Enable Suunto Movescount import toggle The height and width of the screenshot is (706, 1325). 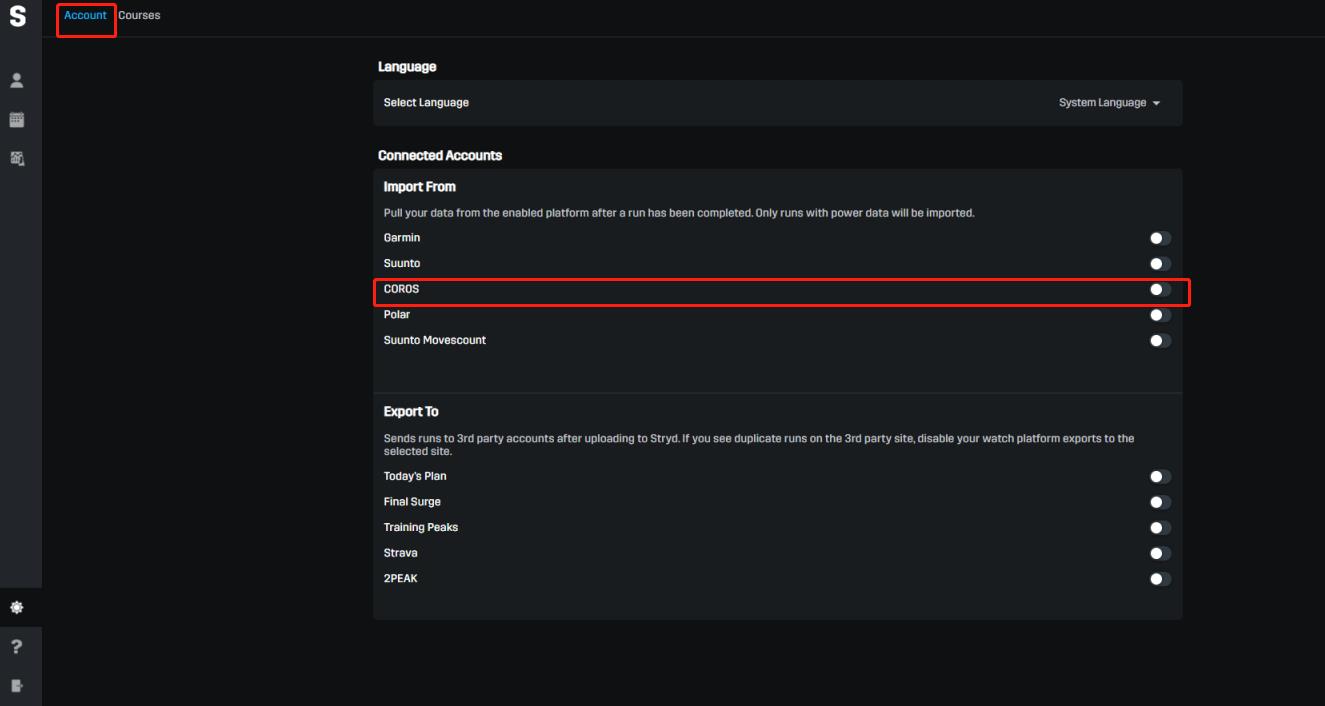[x=1159, y=340]
